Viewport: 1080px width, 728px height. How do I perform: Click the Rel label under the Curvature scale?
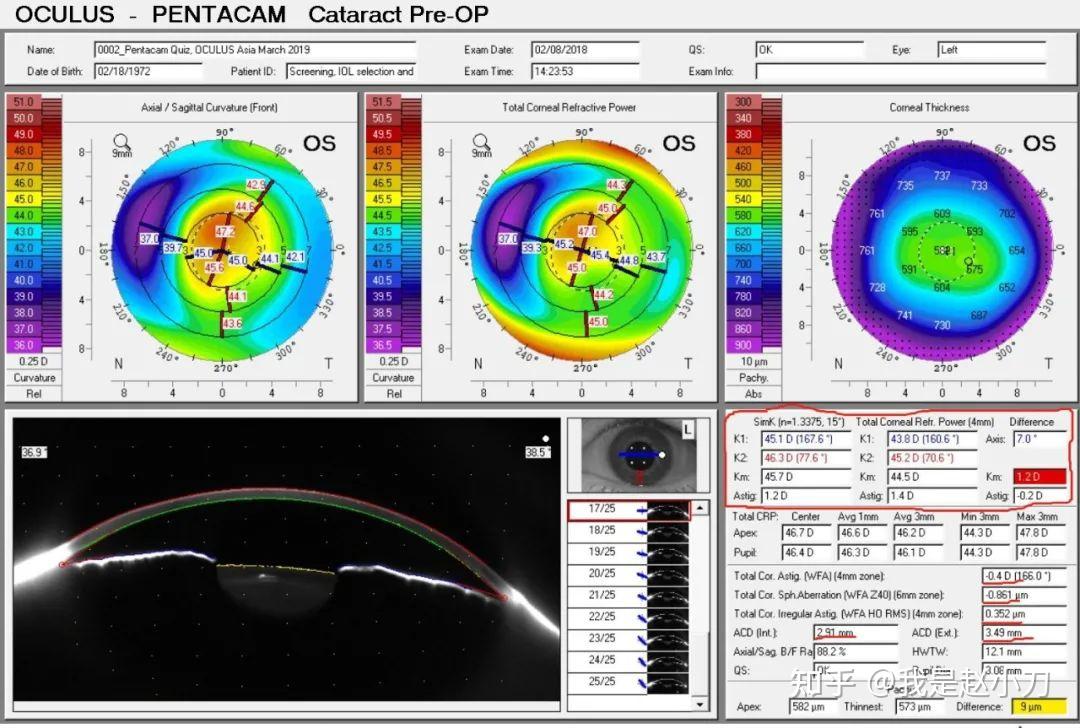point(33,394)
